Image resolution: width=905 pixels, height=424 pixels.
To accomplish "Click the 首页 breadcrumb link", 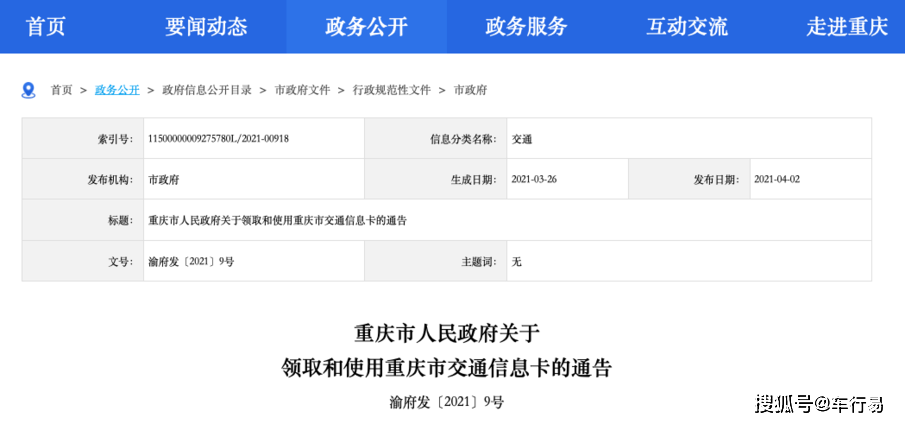I will coord(62,90).
